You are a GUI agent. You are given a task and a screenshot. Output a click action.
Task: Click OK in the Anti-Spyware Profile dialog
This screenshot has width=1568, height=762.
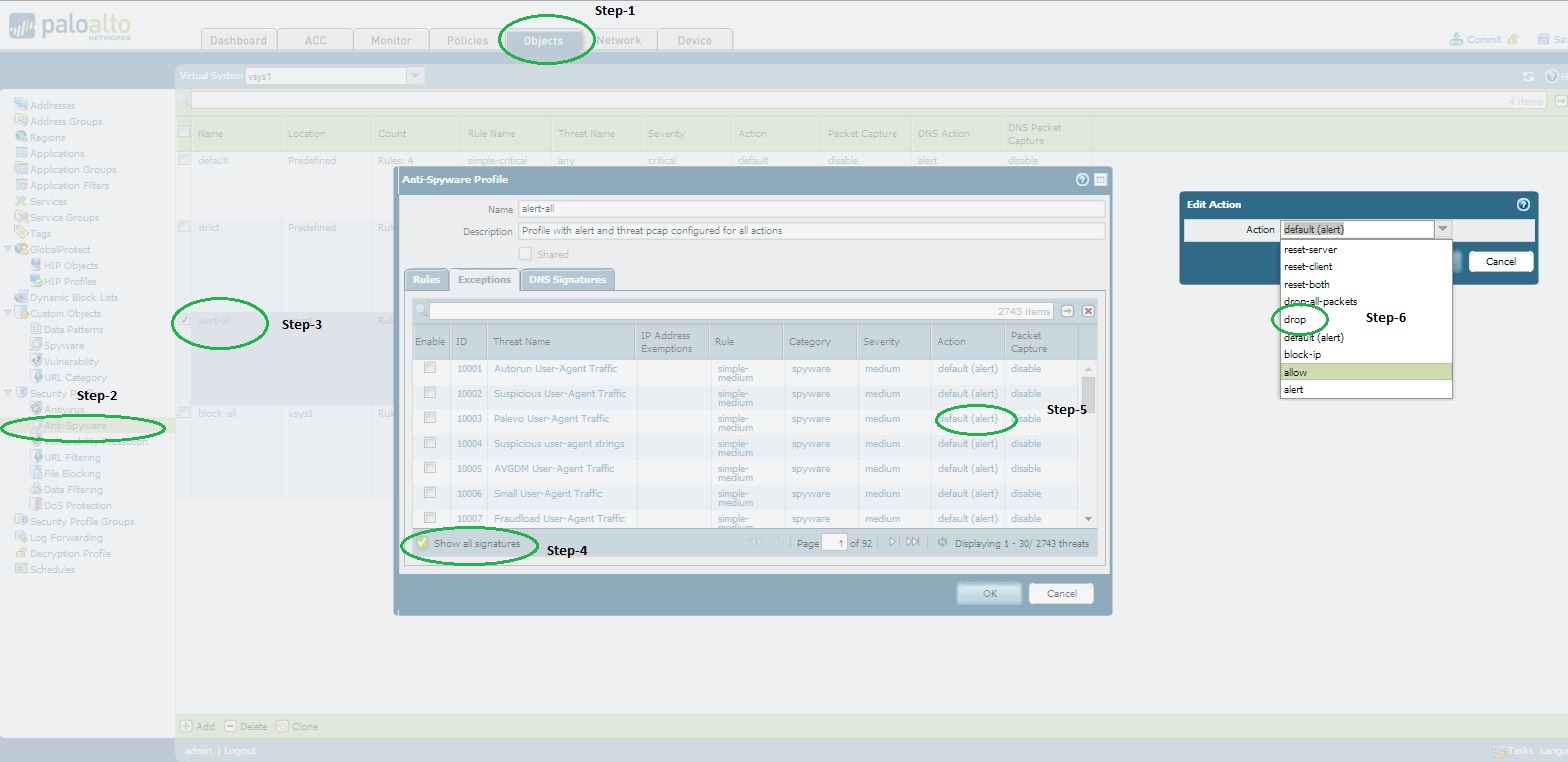pos(989,593)
